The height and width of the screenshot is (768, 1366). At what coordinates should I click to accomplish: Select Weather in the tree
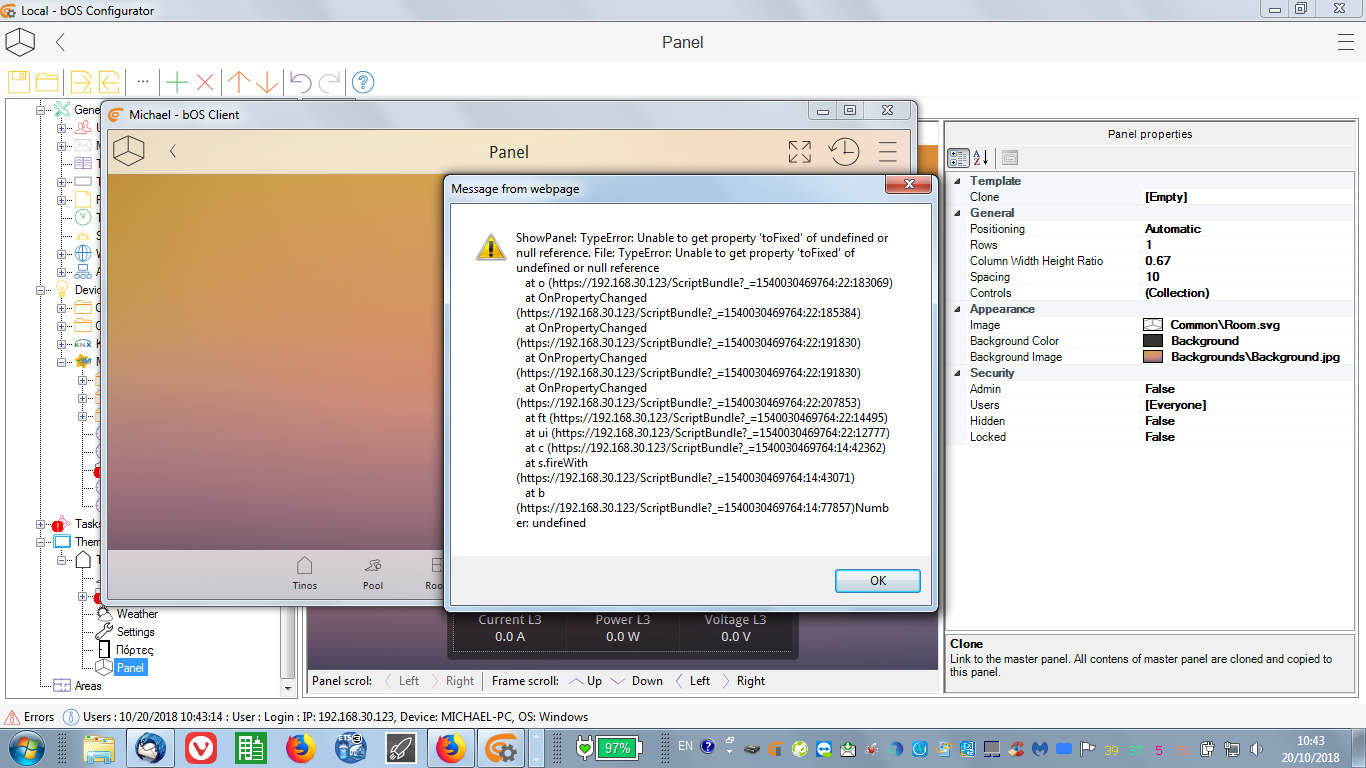tap(137, 614)
